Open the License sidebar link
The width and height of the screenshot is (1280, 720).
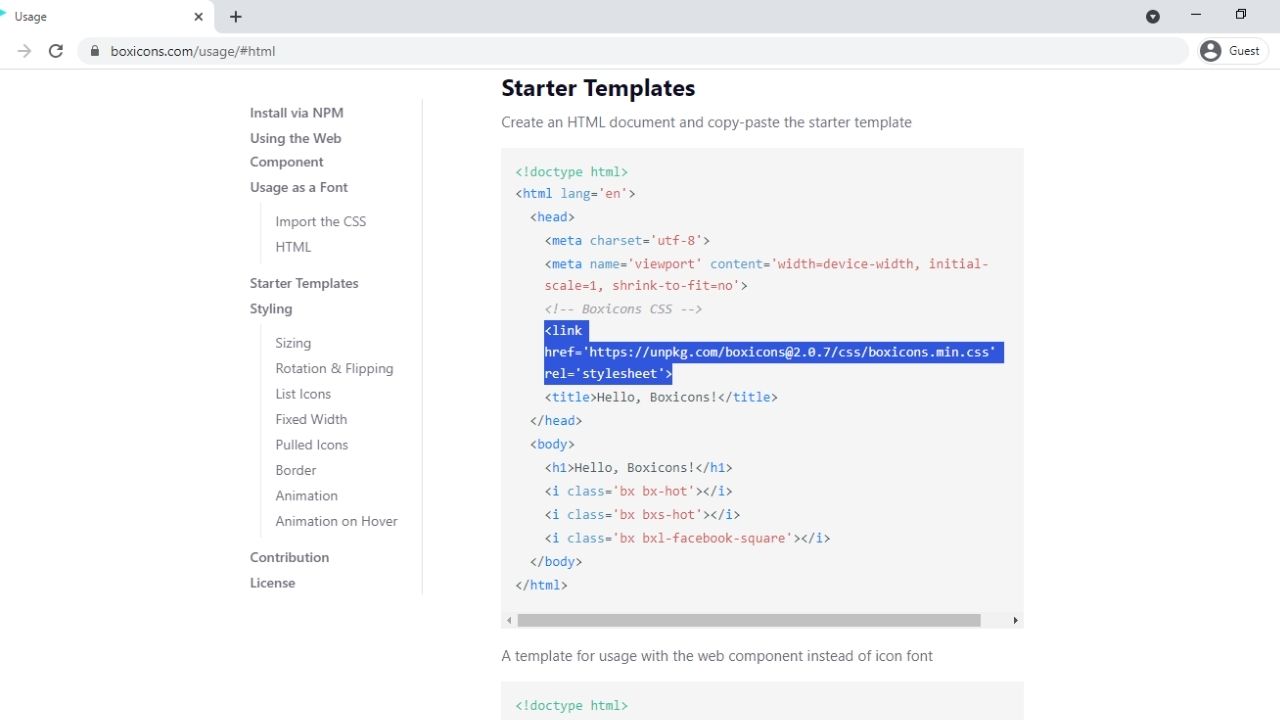272,583
